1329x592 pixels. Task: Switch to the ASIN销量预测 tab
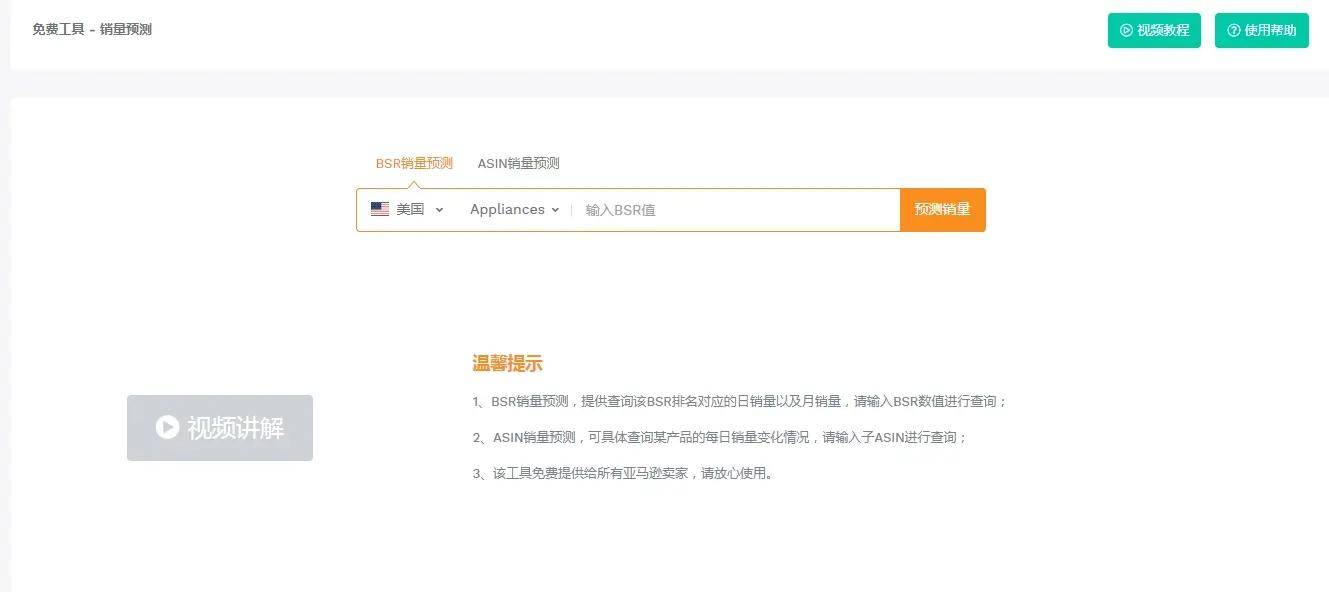point(518,163)
